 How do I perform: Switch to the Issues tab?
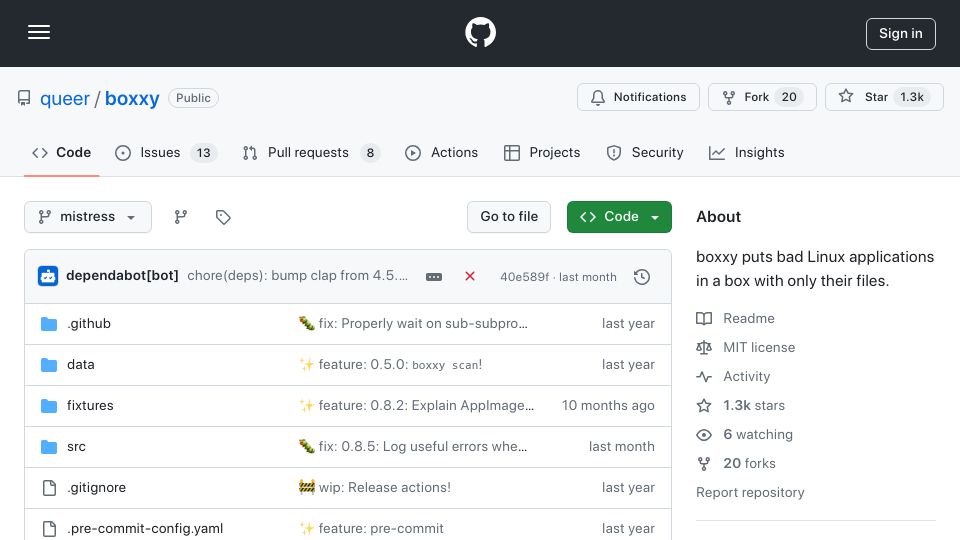166,152
